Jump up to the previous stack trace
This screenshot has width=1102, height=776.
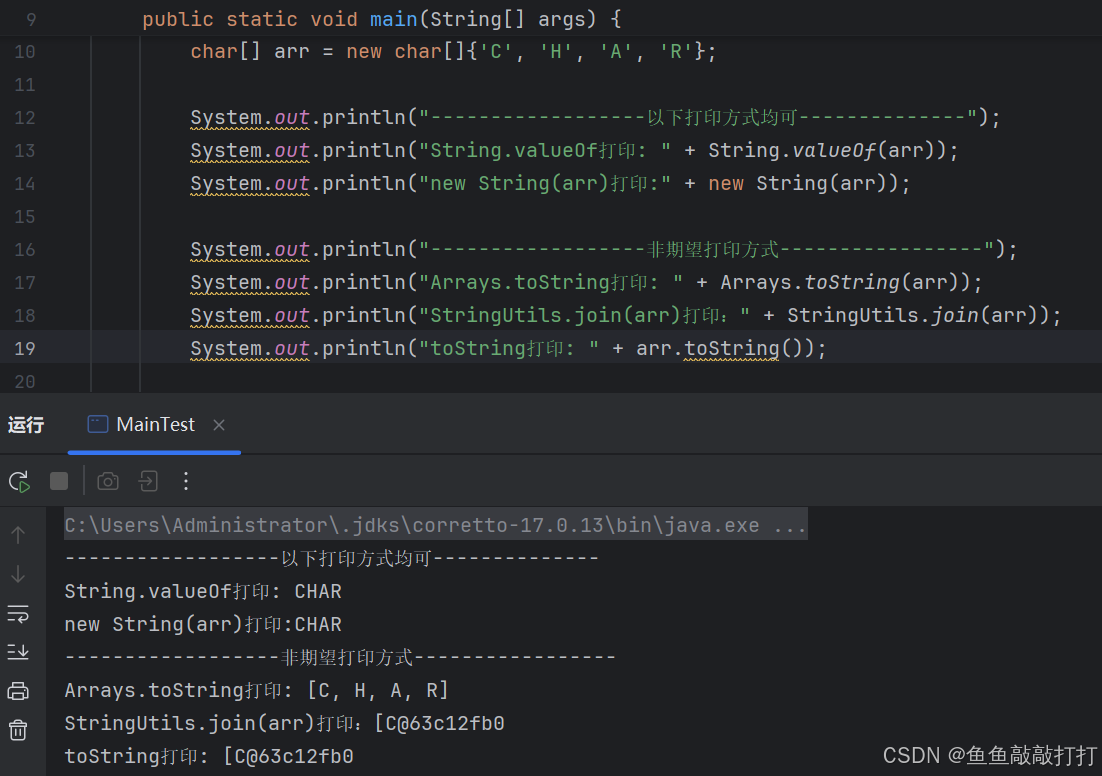tap(18, 534)
